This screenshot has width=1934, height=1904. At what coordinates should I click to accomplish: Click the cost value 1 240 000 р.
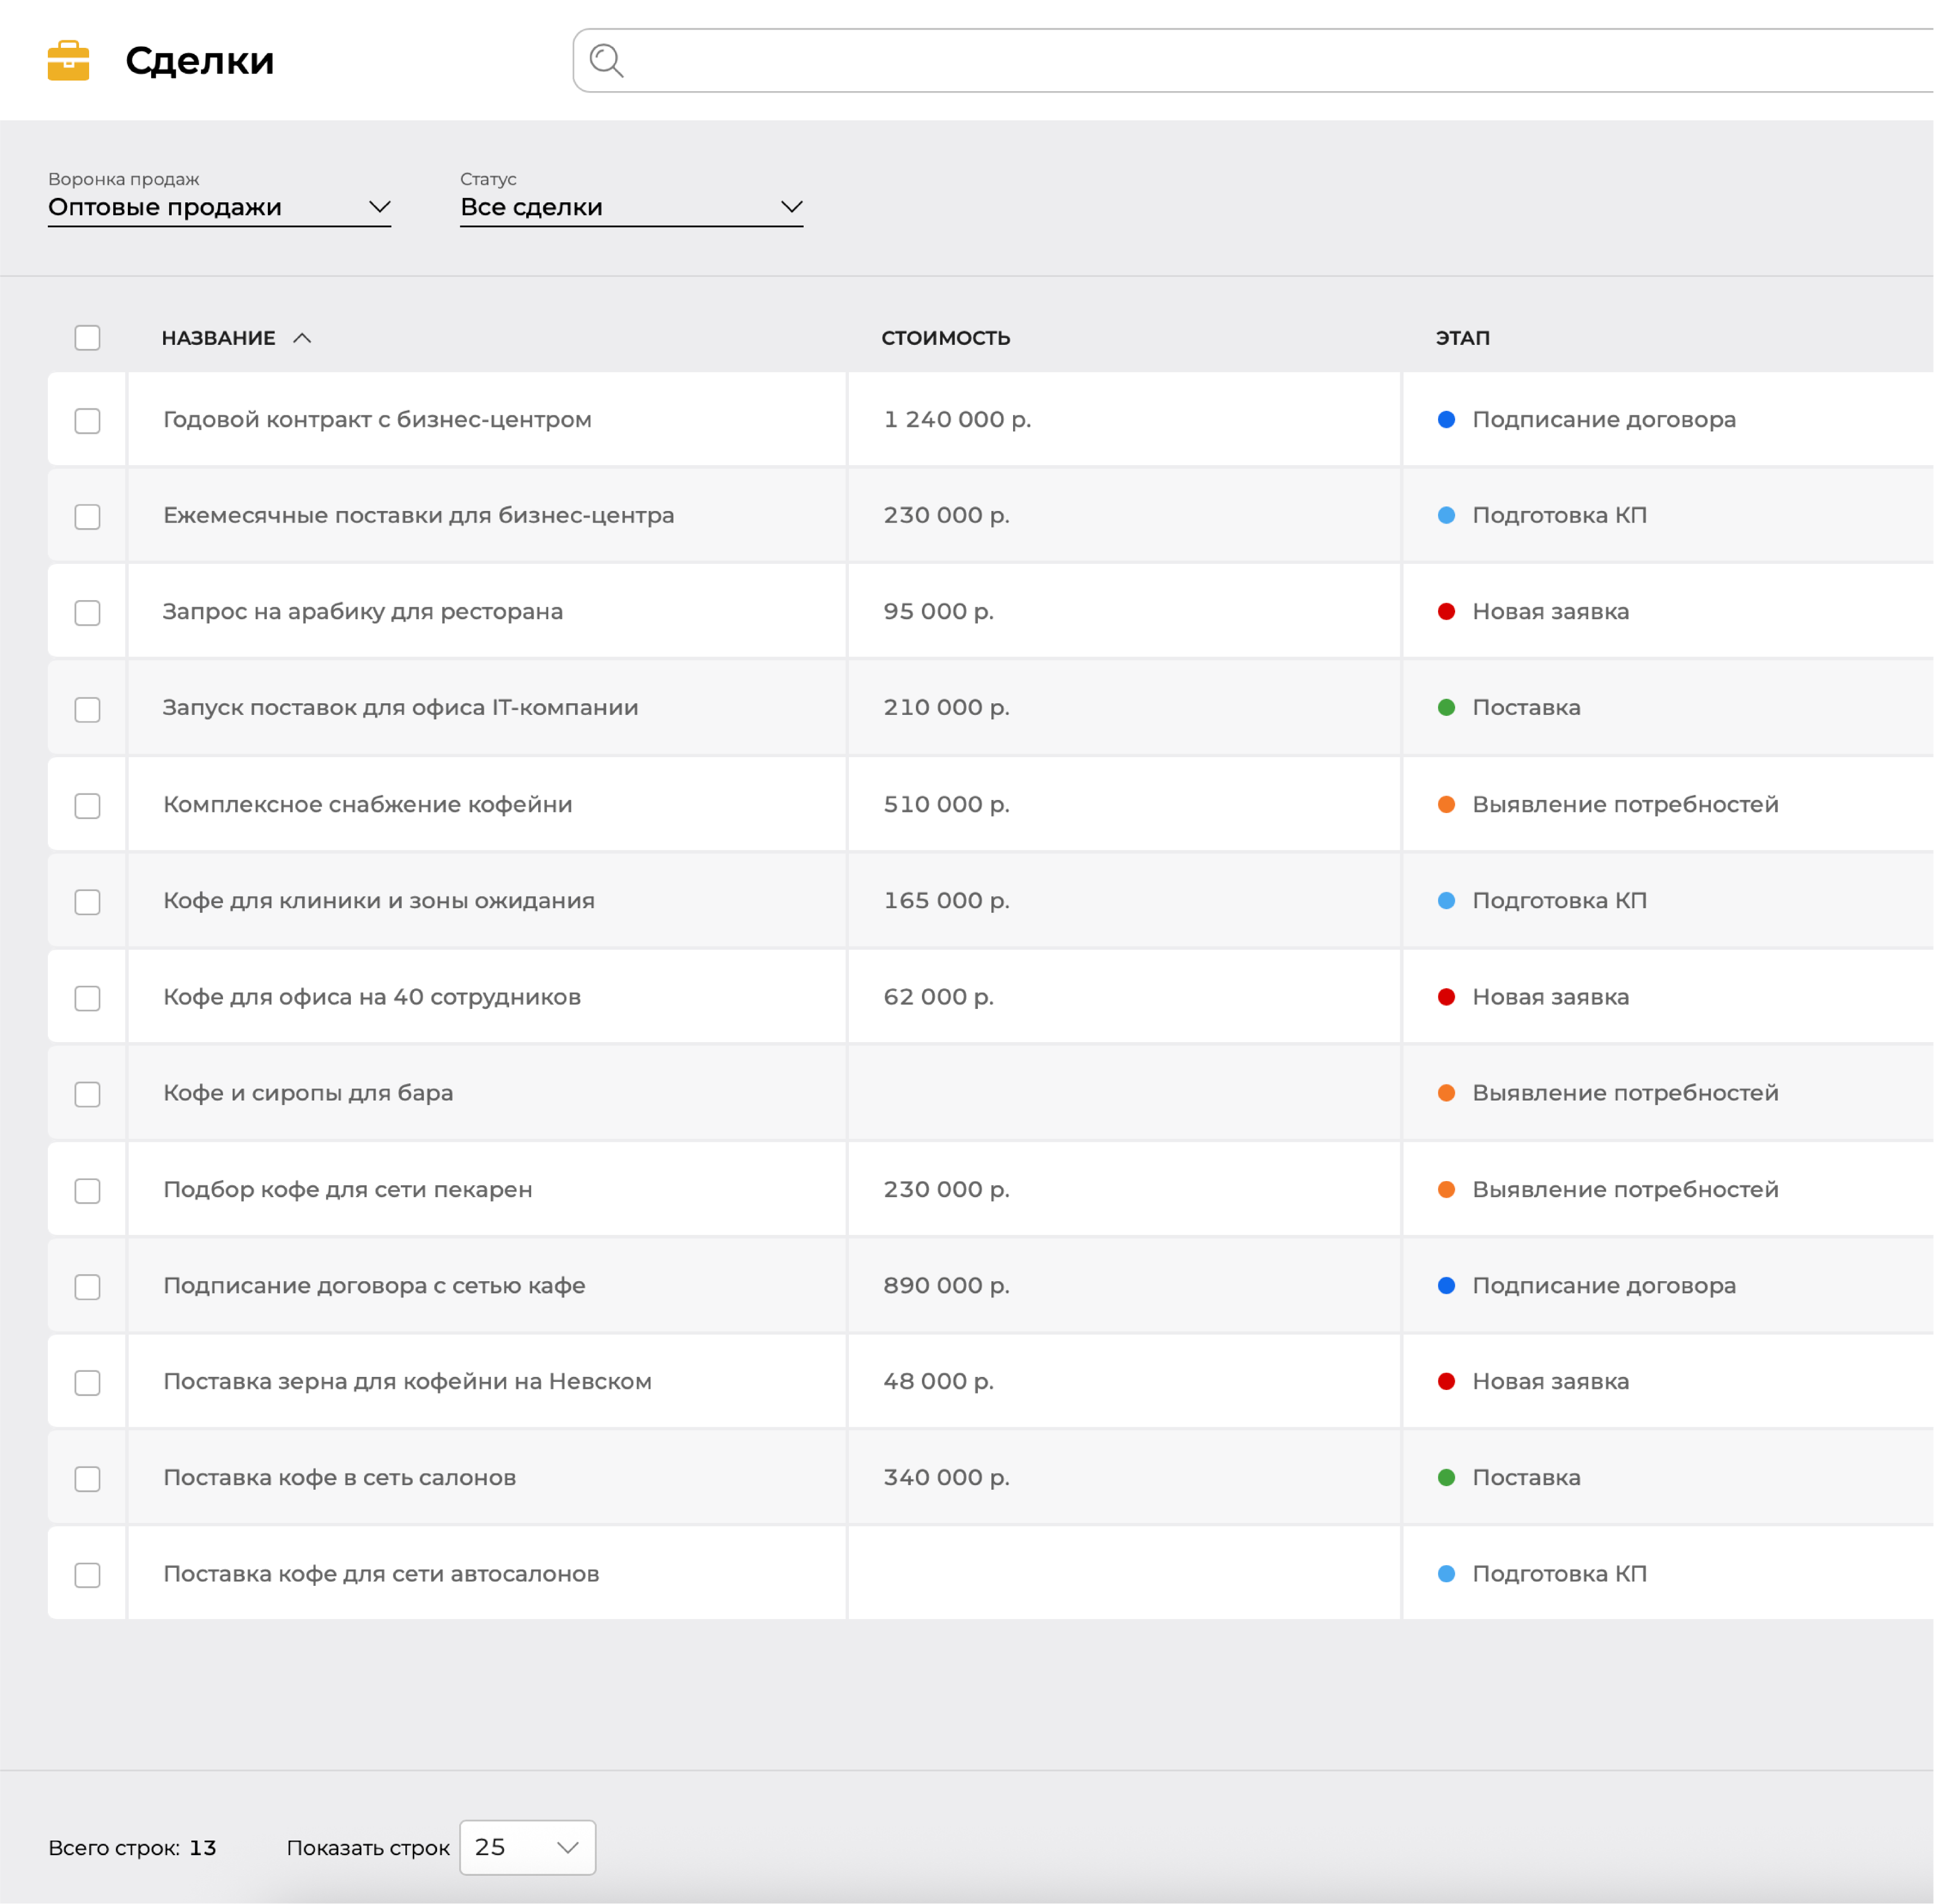[957, 419]
